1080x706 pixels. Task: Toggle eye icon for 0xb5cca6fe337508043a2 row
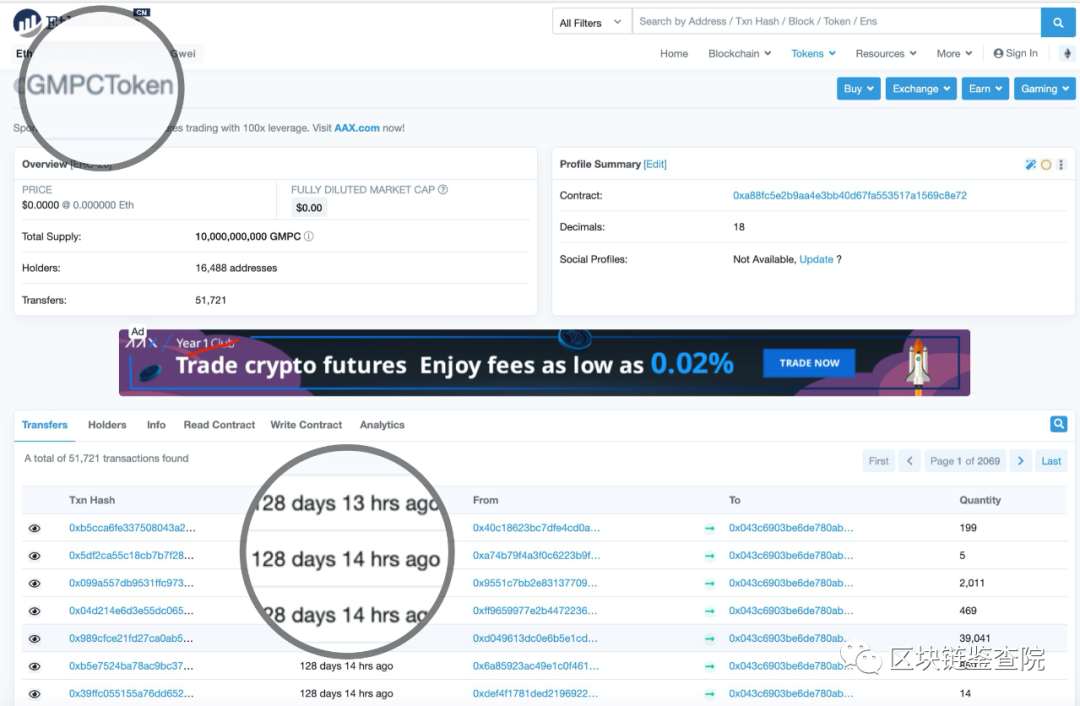pyautogui.click(x=34, y=528)
